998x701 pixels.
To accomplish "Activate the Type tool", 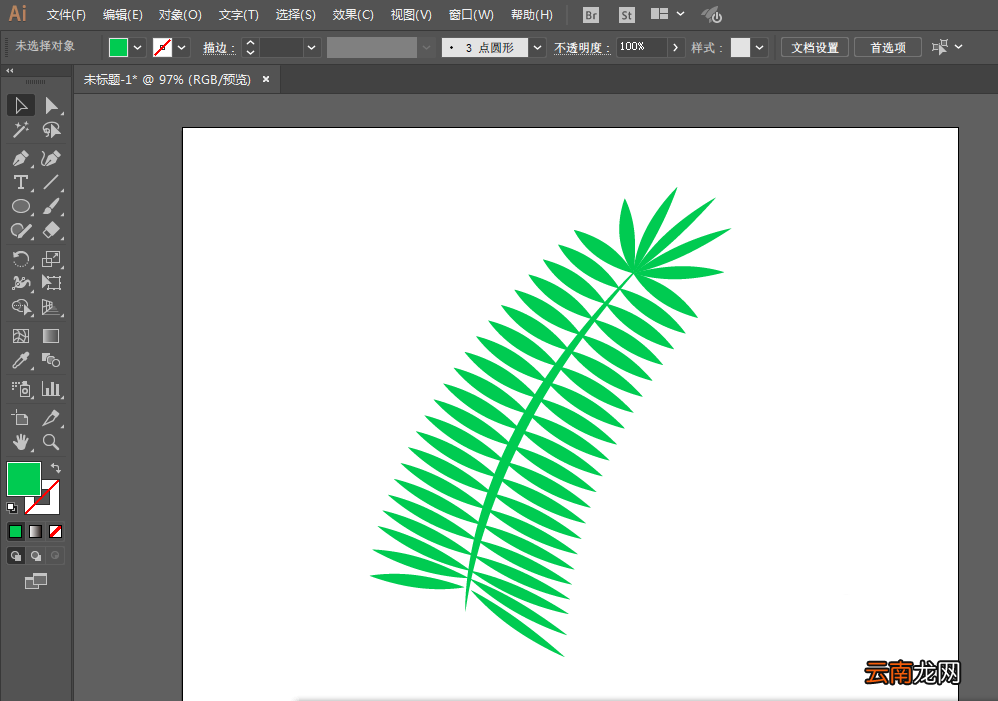I will tap(21, 182).
